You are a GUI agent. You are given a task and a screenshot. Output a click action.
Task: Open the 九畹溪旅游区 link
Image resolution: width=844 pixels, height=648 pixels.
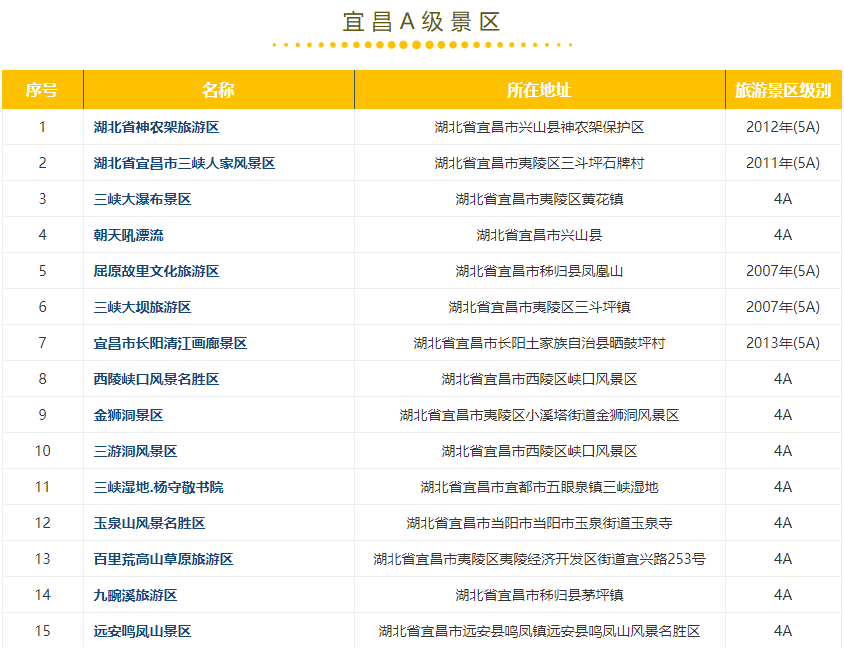(135, 596)
